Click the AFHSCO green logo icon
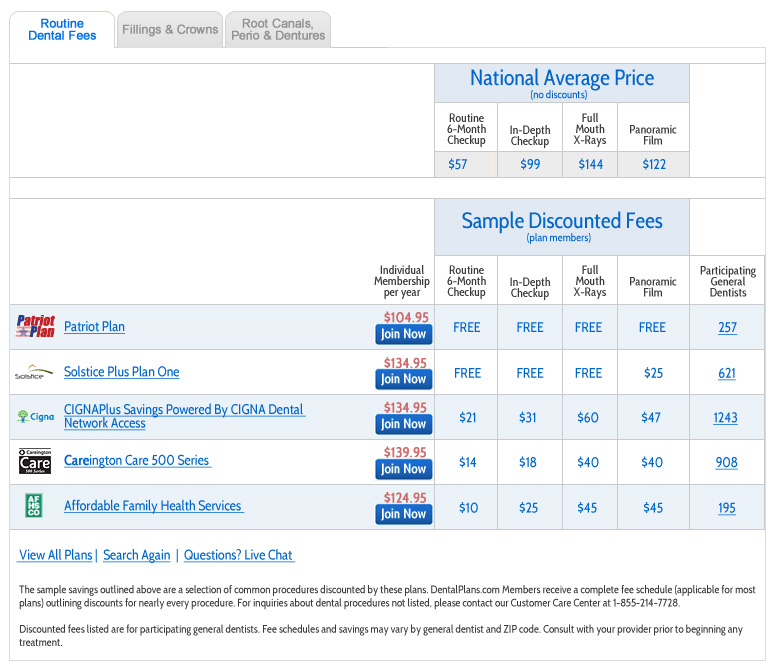The image size is (770, 671). point(34,505)
